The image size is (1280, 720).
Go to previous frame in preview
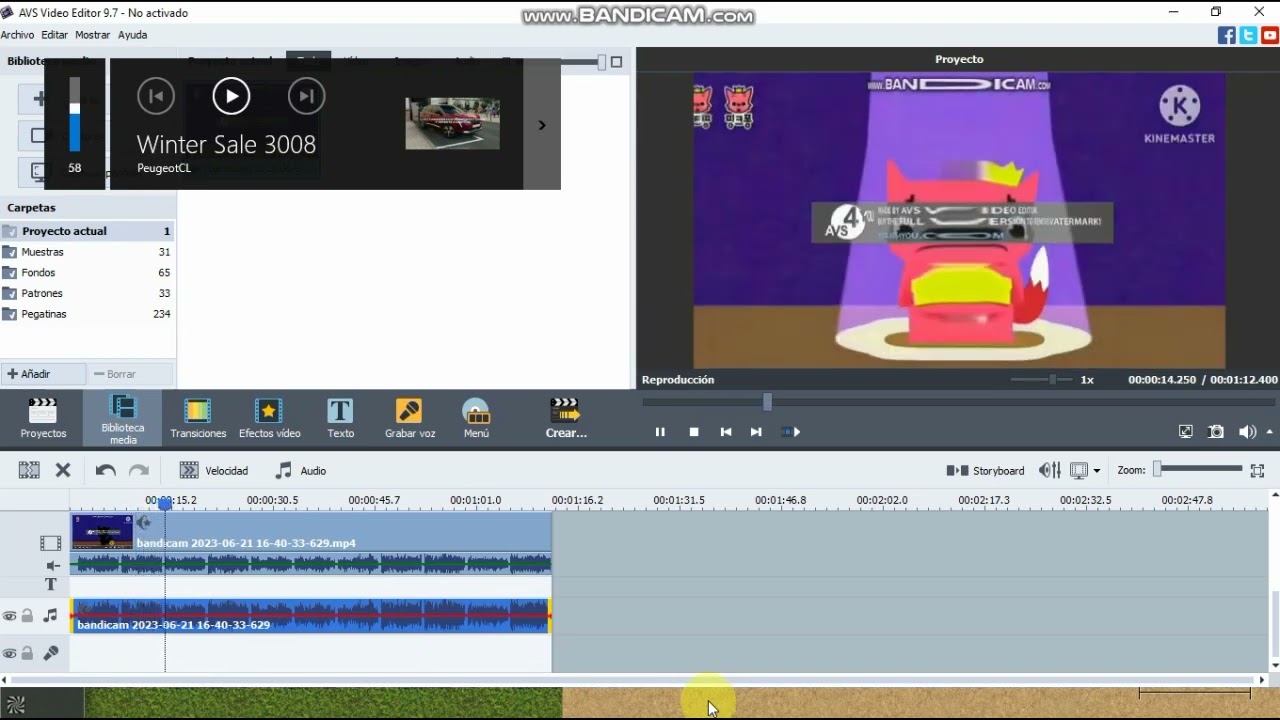(x=726, y=432)
